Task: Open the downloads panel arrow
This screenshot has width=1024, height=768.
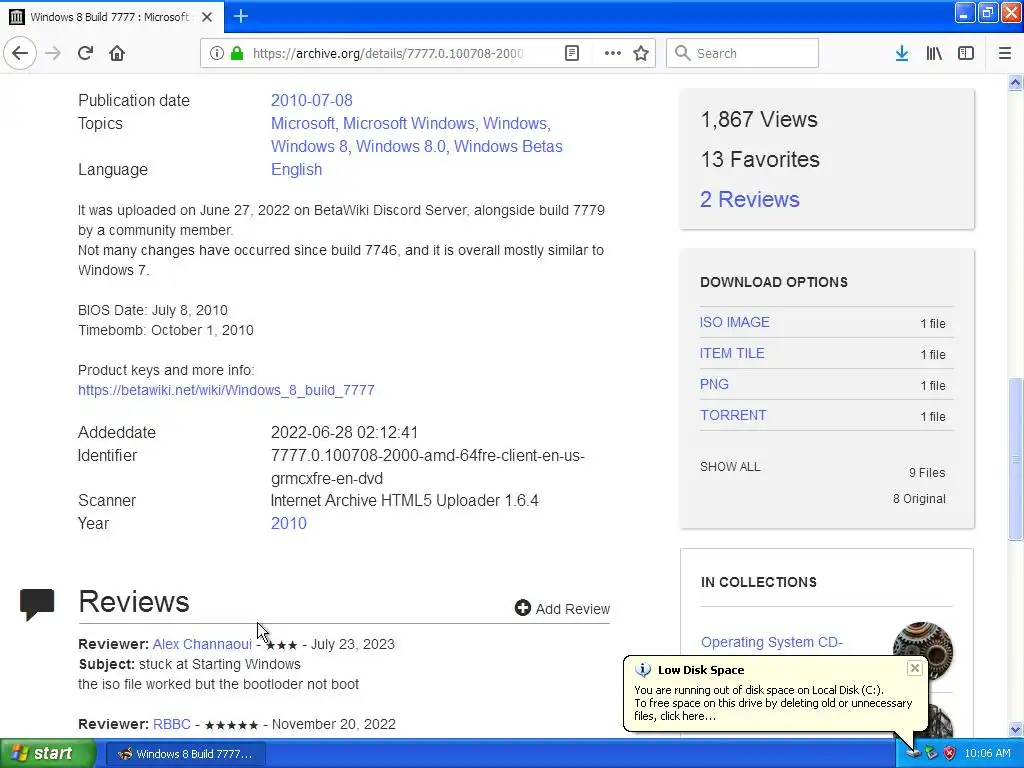Action: tap(901, 53)
